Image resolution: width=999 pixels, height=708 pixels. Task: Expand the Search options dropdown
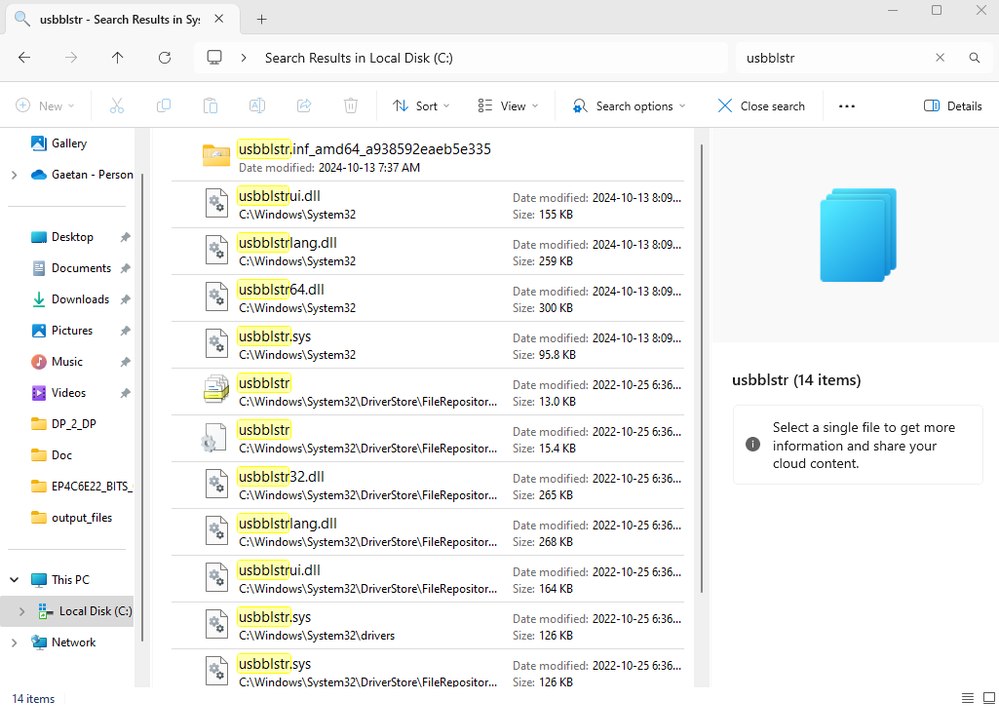pyautogui.click(x=629, y=106)
